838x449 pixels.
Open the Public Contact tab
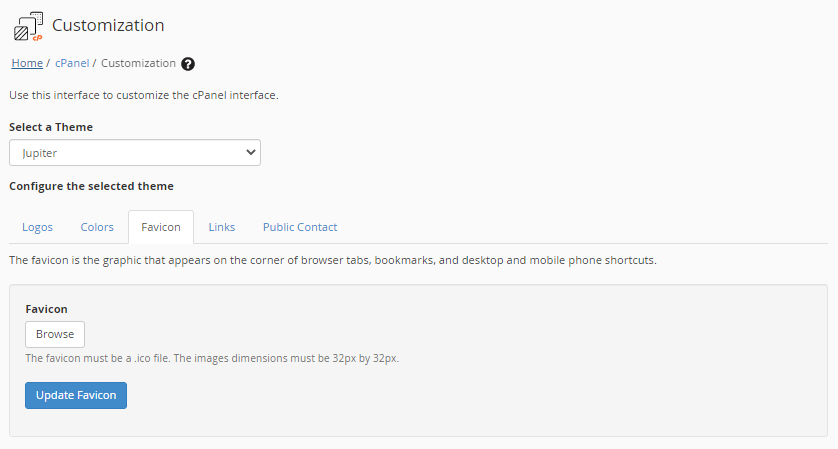click(x=300, y=227)
